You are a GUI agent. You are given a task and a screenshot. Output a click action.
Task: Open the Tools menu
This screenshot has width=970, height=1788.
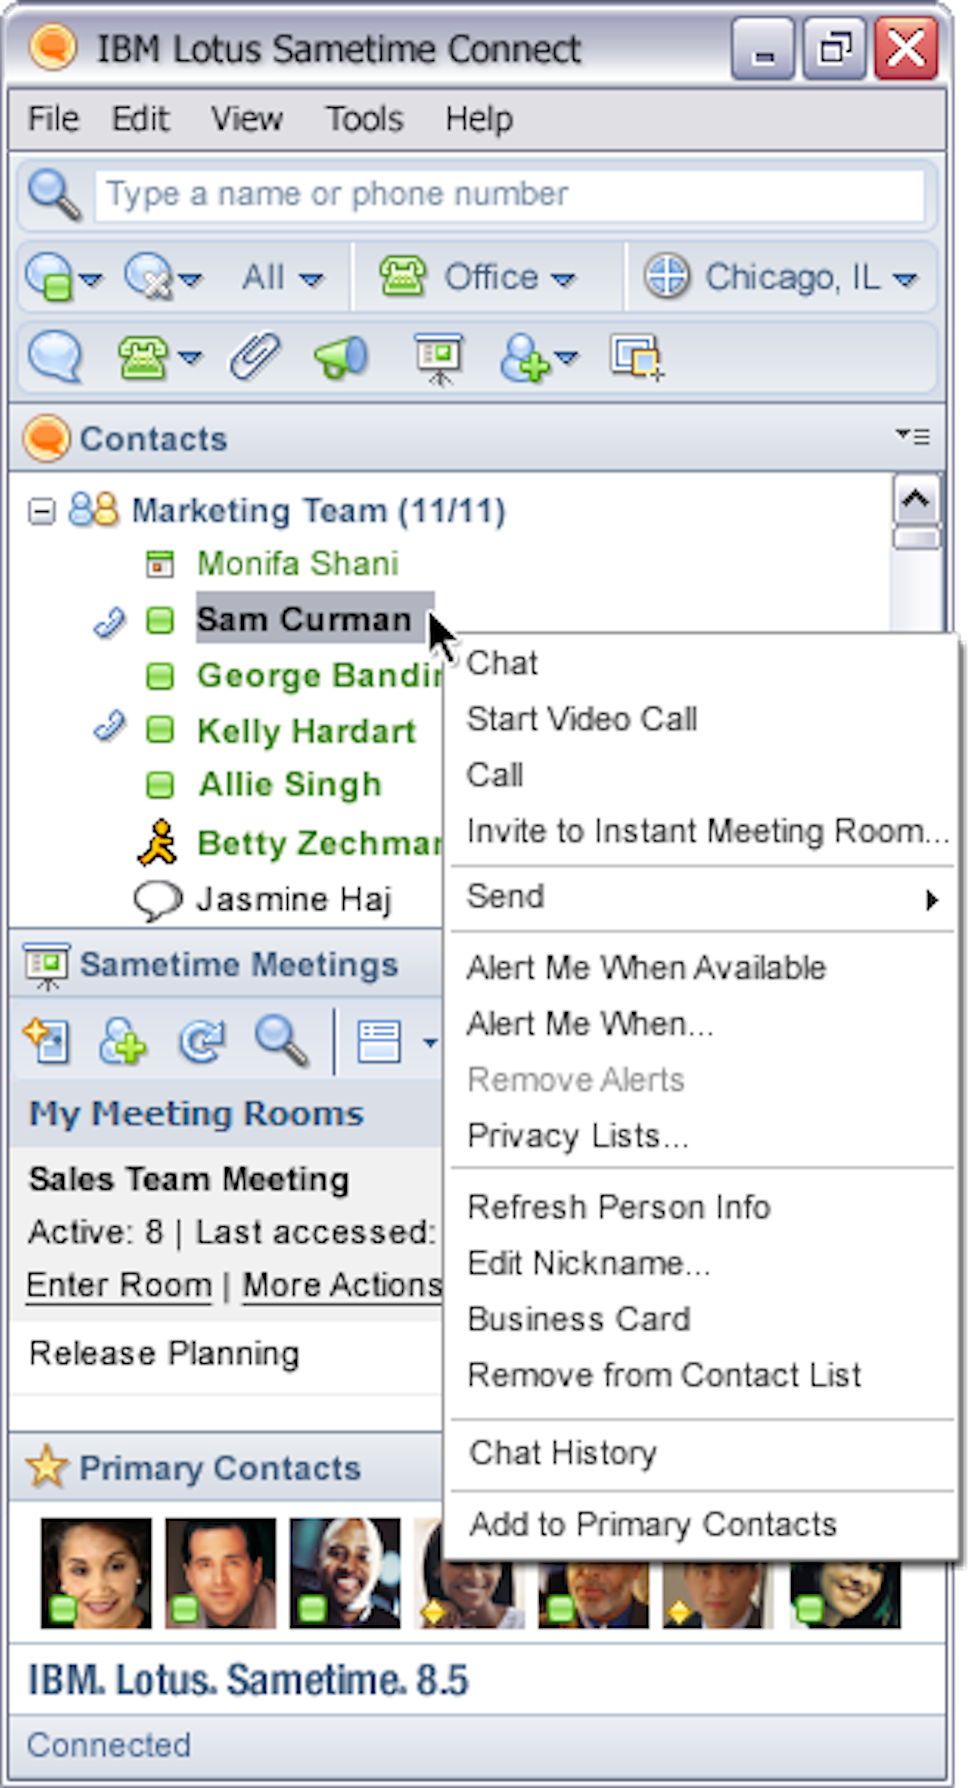pyautogui.click(x=364, y=118)
